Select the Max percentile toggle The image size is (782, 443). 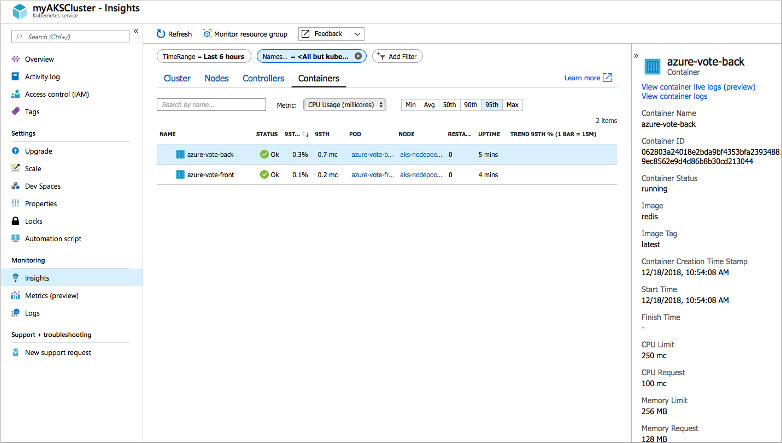[512, 104]
